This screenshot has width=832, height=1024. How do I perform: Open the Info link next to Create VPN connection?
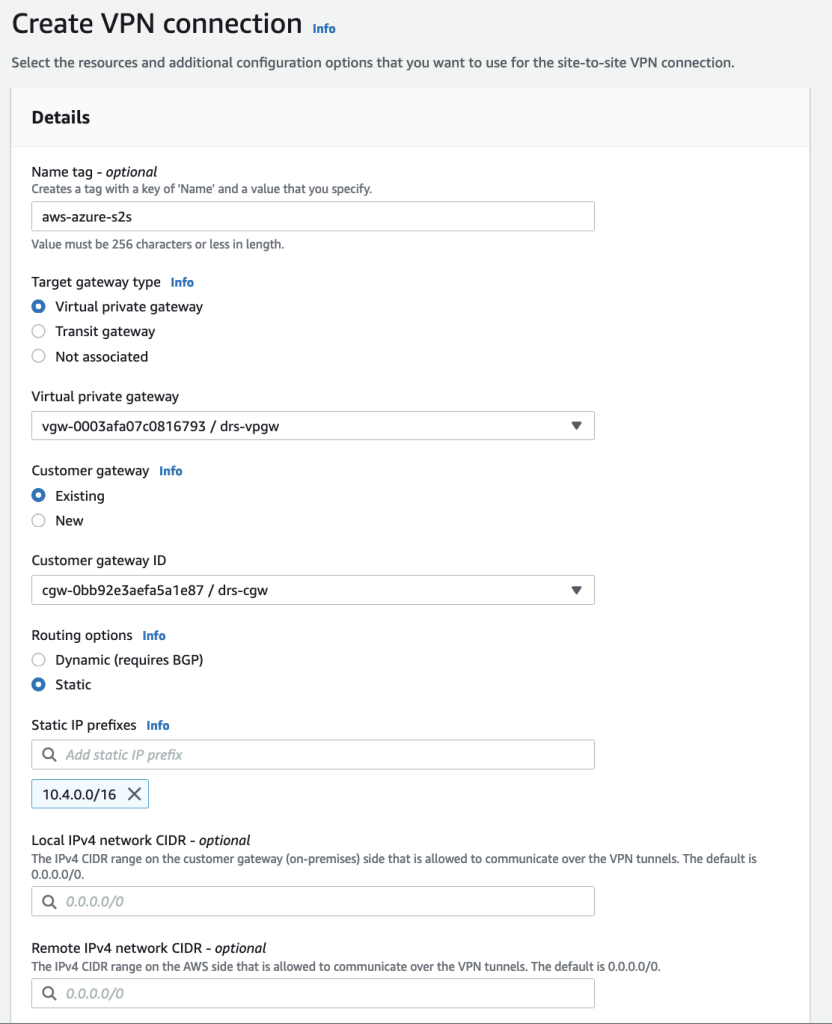click(323, 29)
